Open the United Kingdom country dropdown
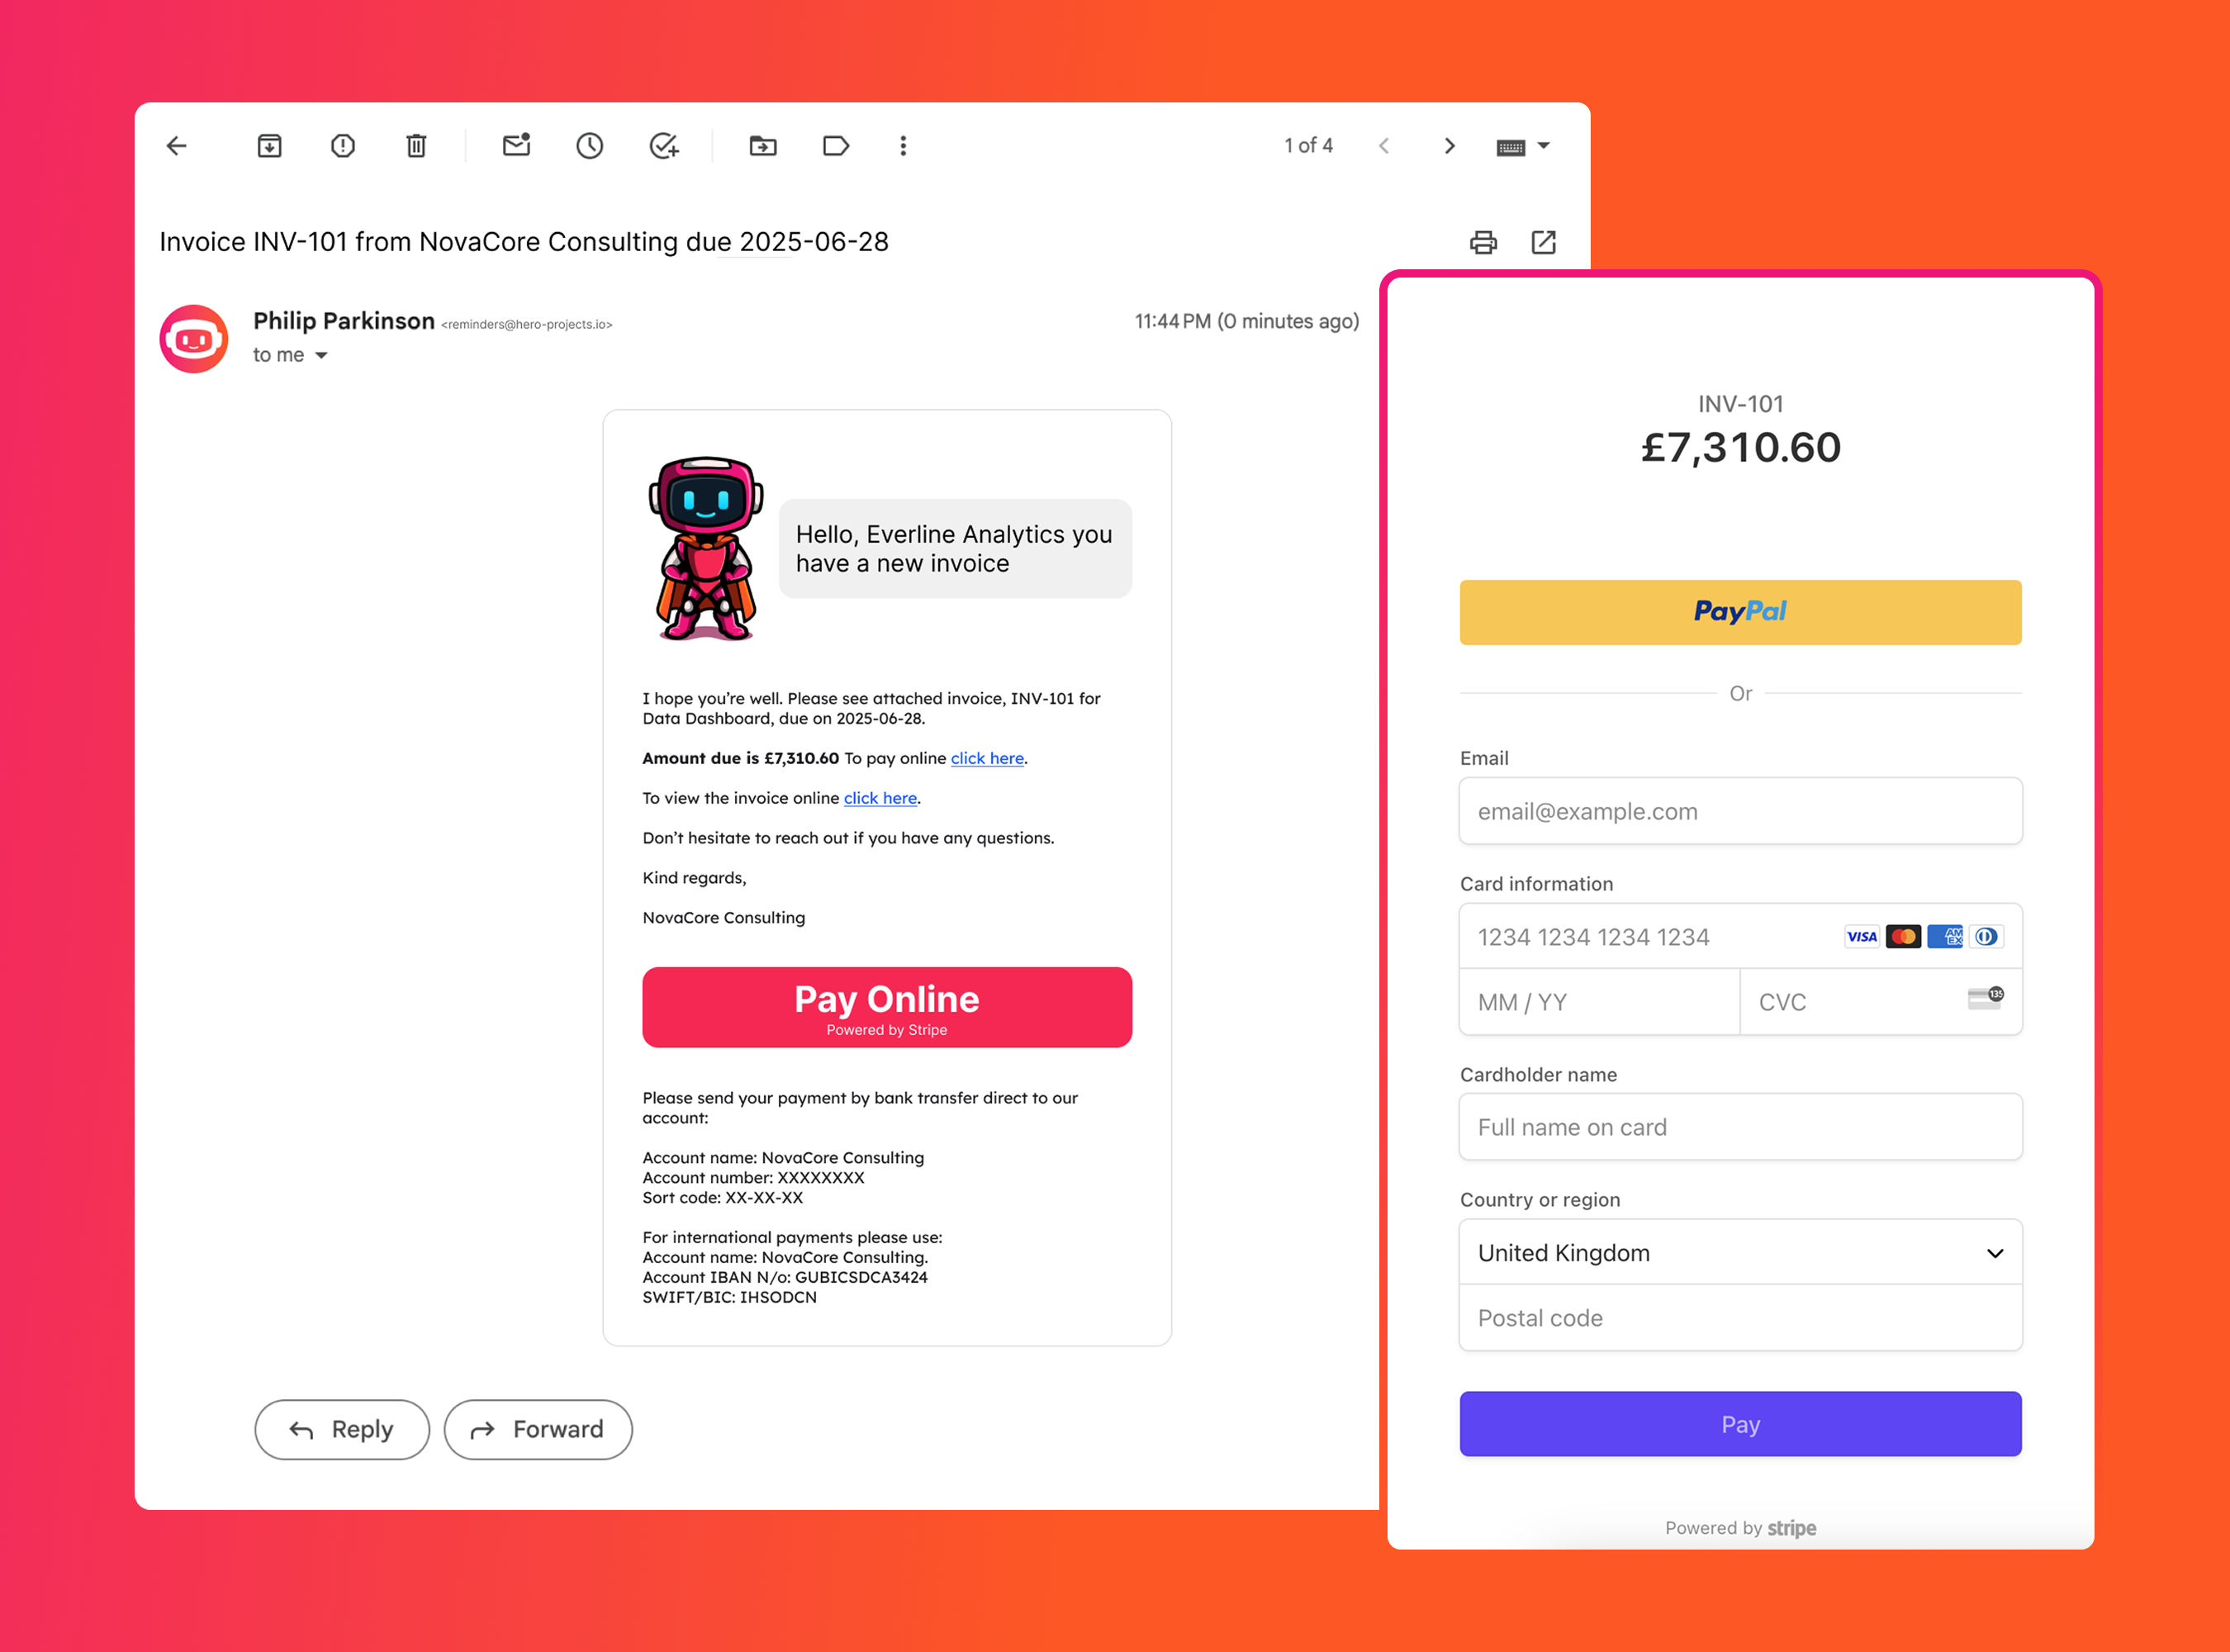 pyautogui.click(x=1740, y=1252)
